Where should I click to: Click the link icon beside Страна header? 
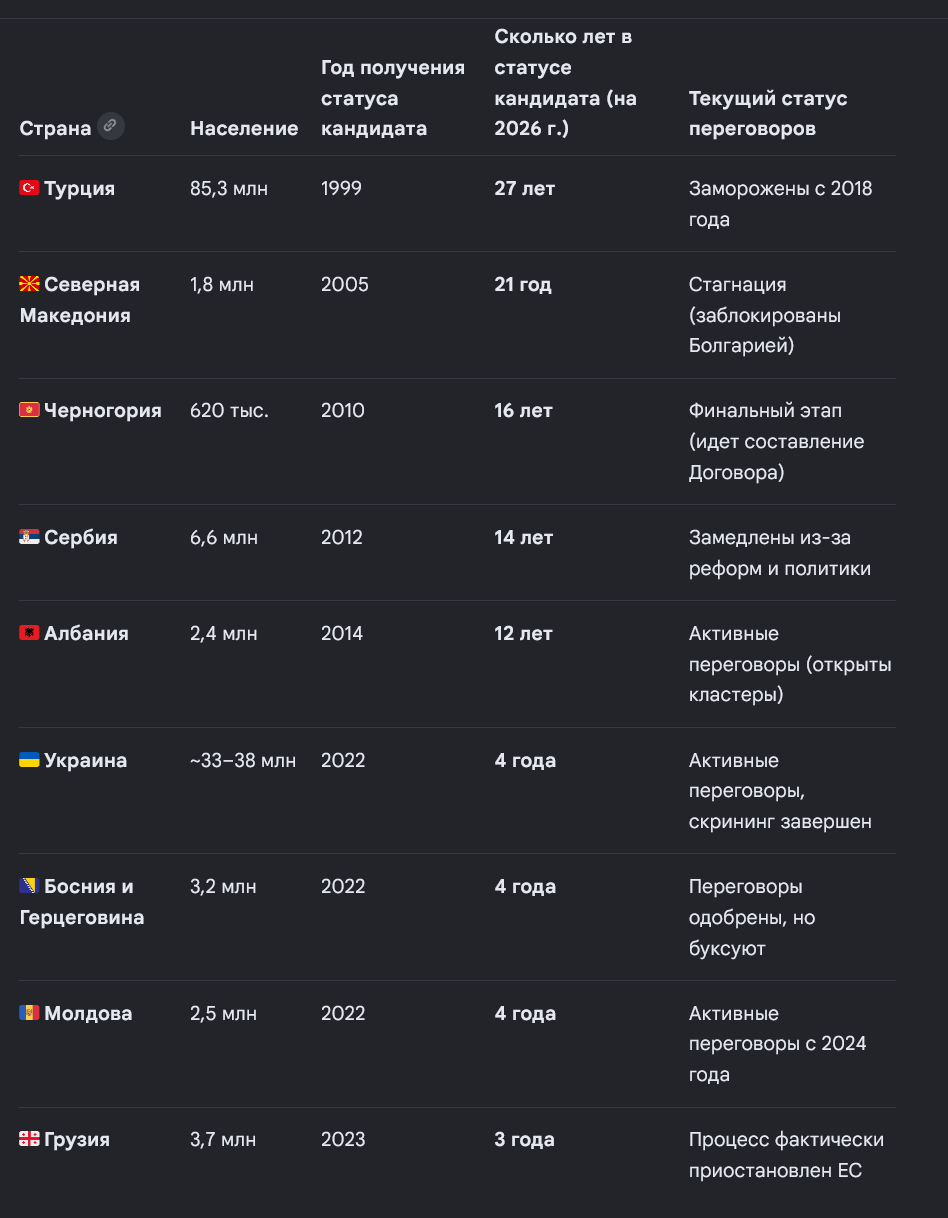coord(111,127)
